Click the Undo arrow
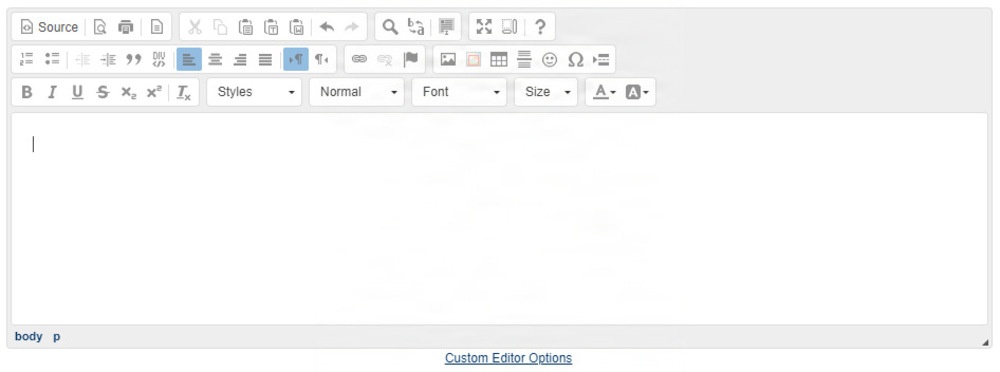1000x372 pixels. 327,27
